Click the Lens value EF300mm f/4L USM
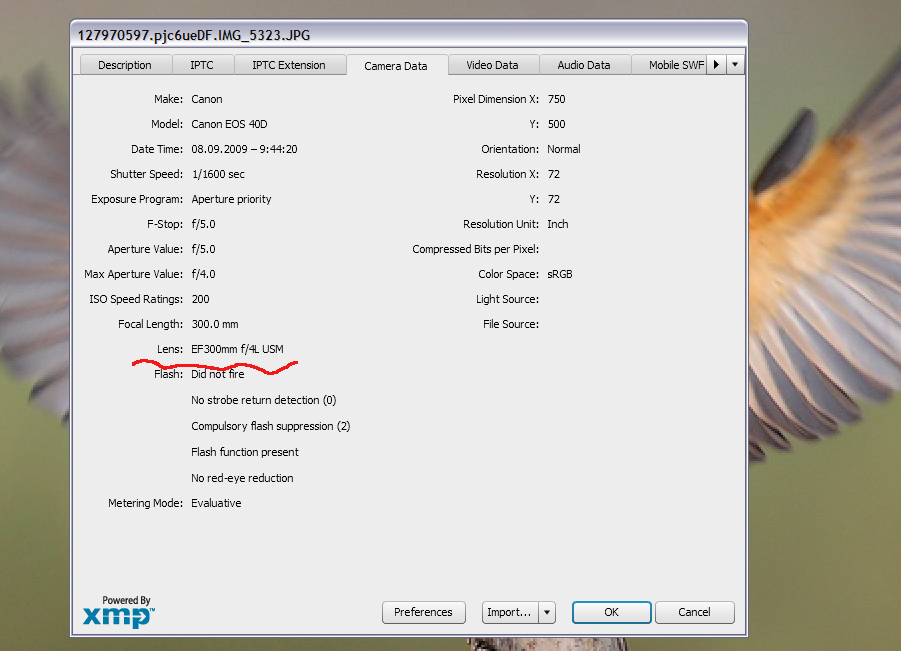The height and width of the screenshot is (651, 901). click(237, 349)
